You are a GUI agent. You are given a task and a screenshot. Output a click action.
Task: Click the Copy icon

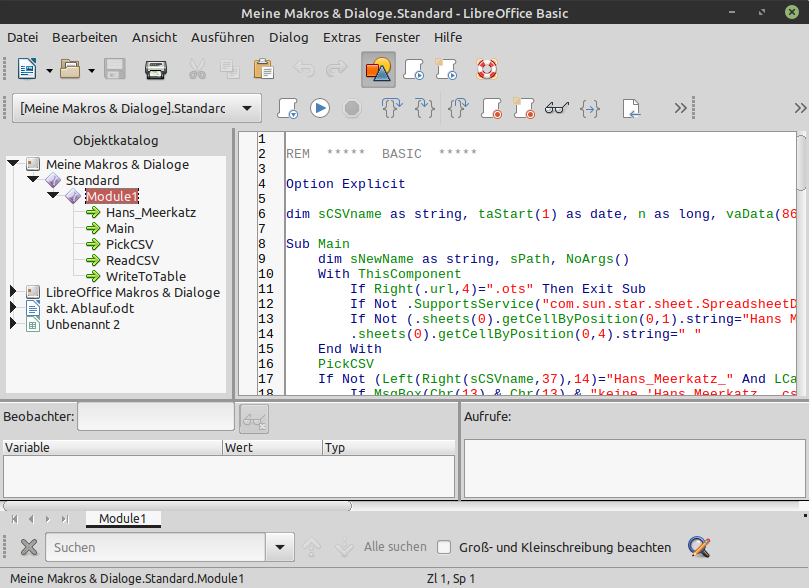click(x=230, y=69)
